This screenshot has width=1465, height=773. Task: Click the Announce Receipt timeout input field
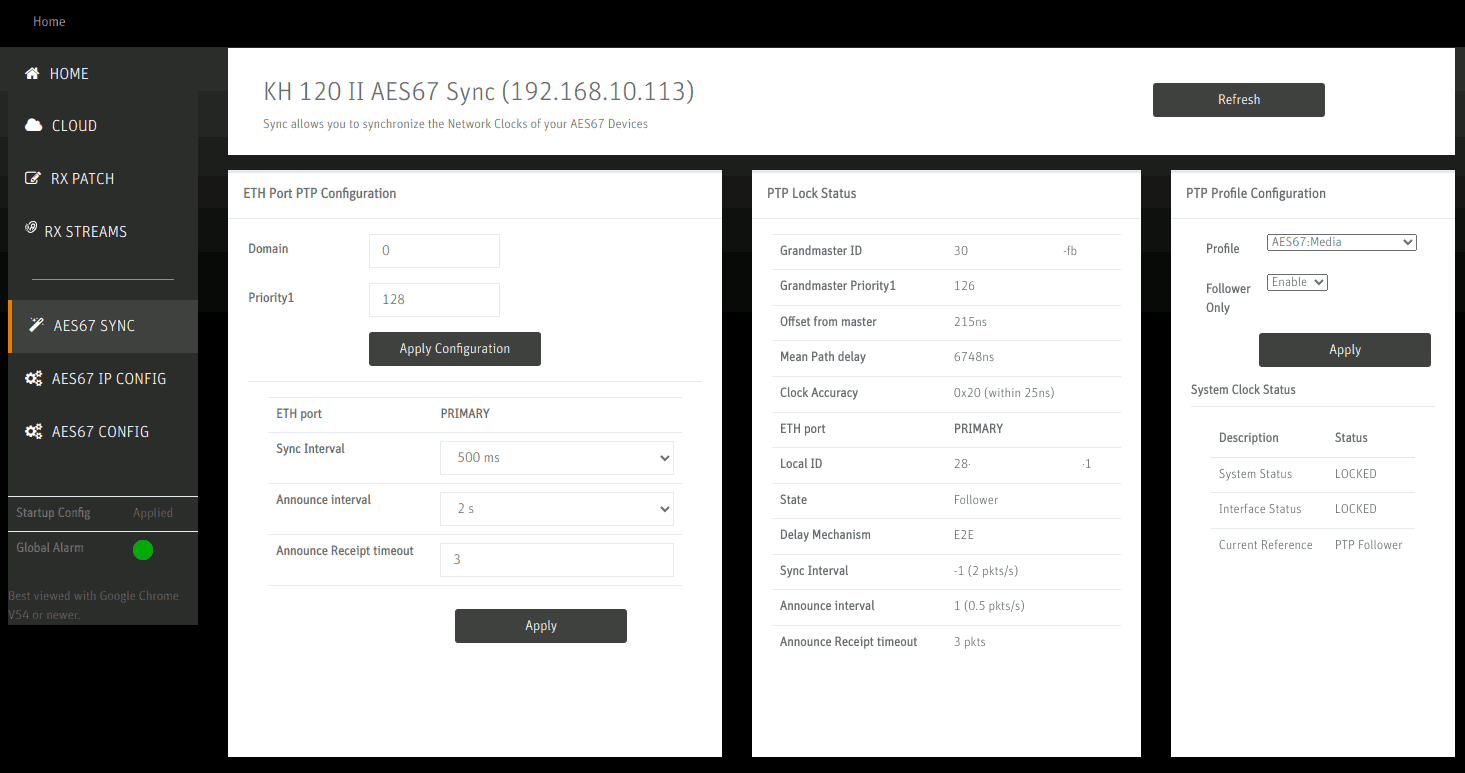pos(557,560)
